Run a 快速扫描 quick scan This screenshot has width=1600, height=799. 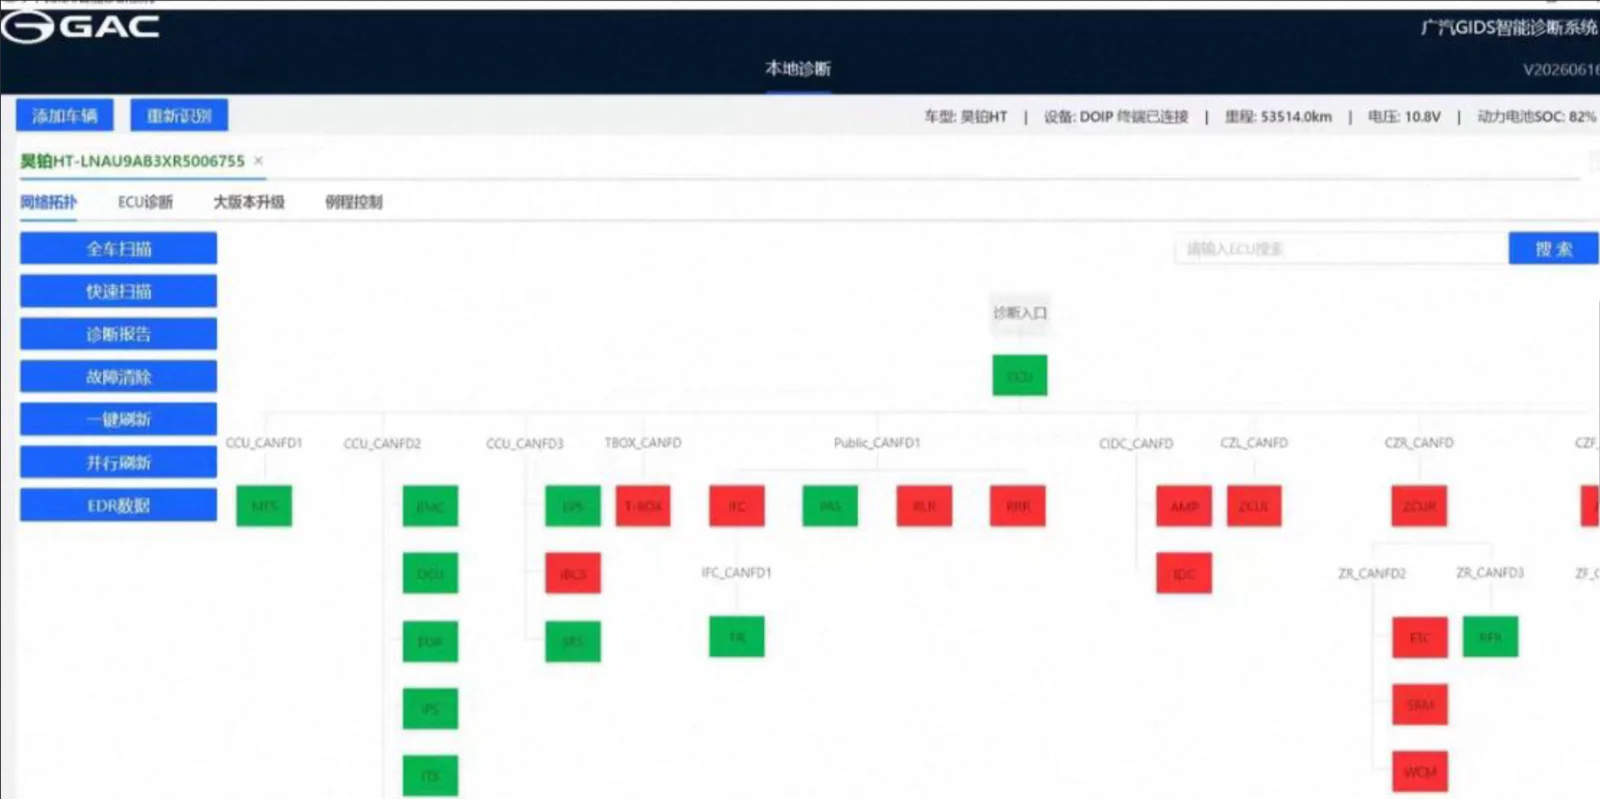[118, 291]
